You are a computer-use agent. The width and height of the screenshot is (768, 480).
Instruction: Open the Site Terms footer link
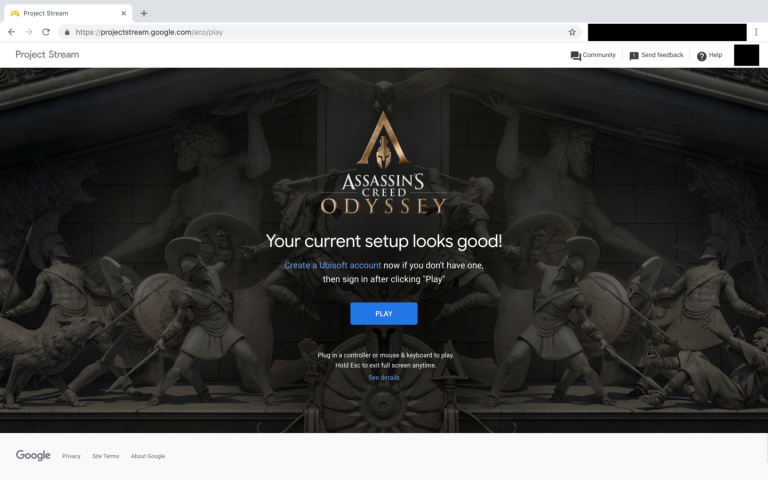coord(105,456)
